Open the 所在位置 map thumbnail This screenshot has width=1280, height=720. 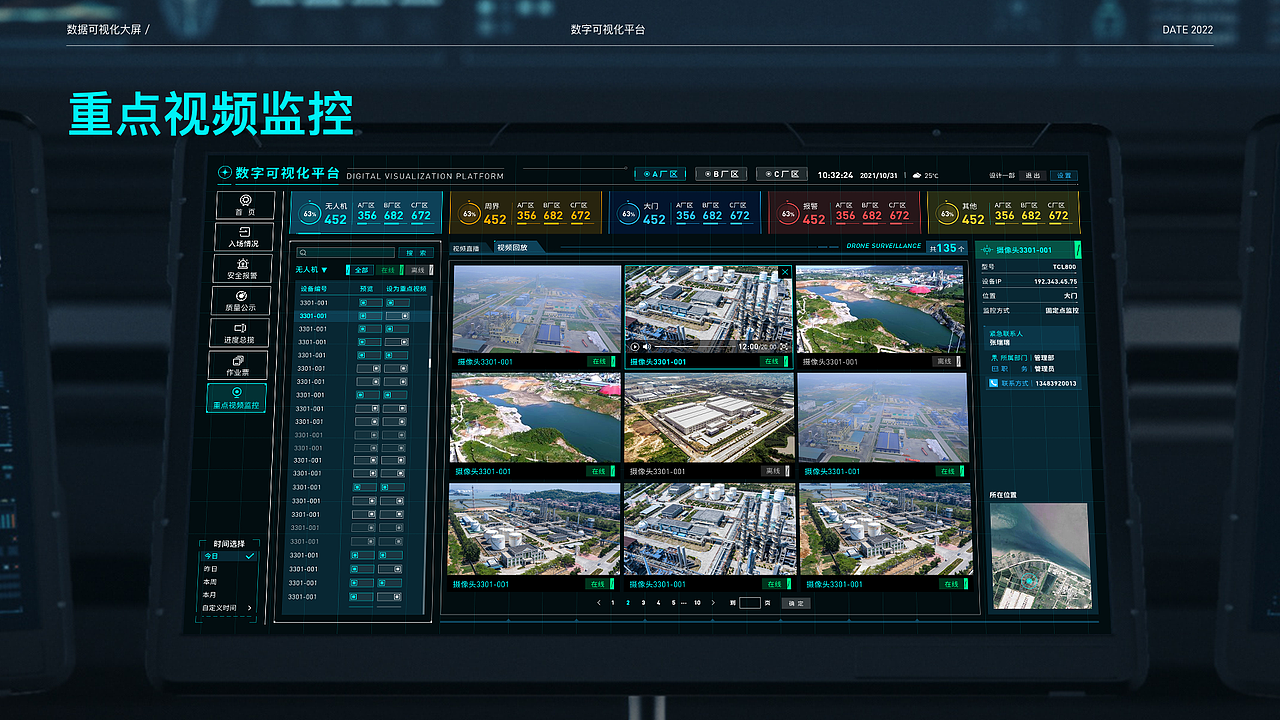(x=1039, y=556)
